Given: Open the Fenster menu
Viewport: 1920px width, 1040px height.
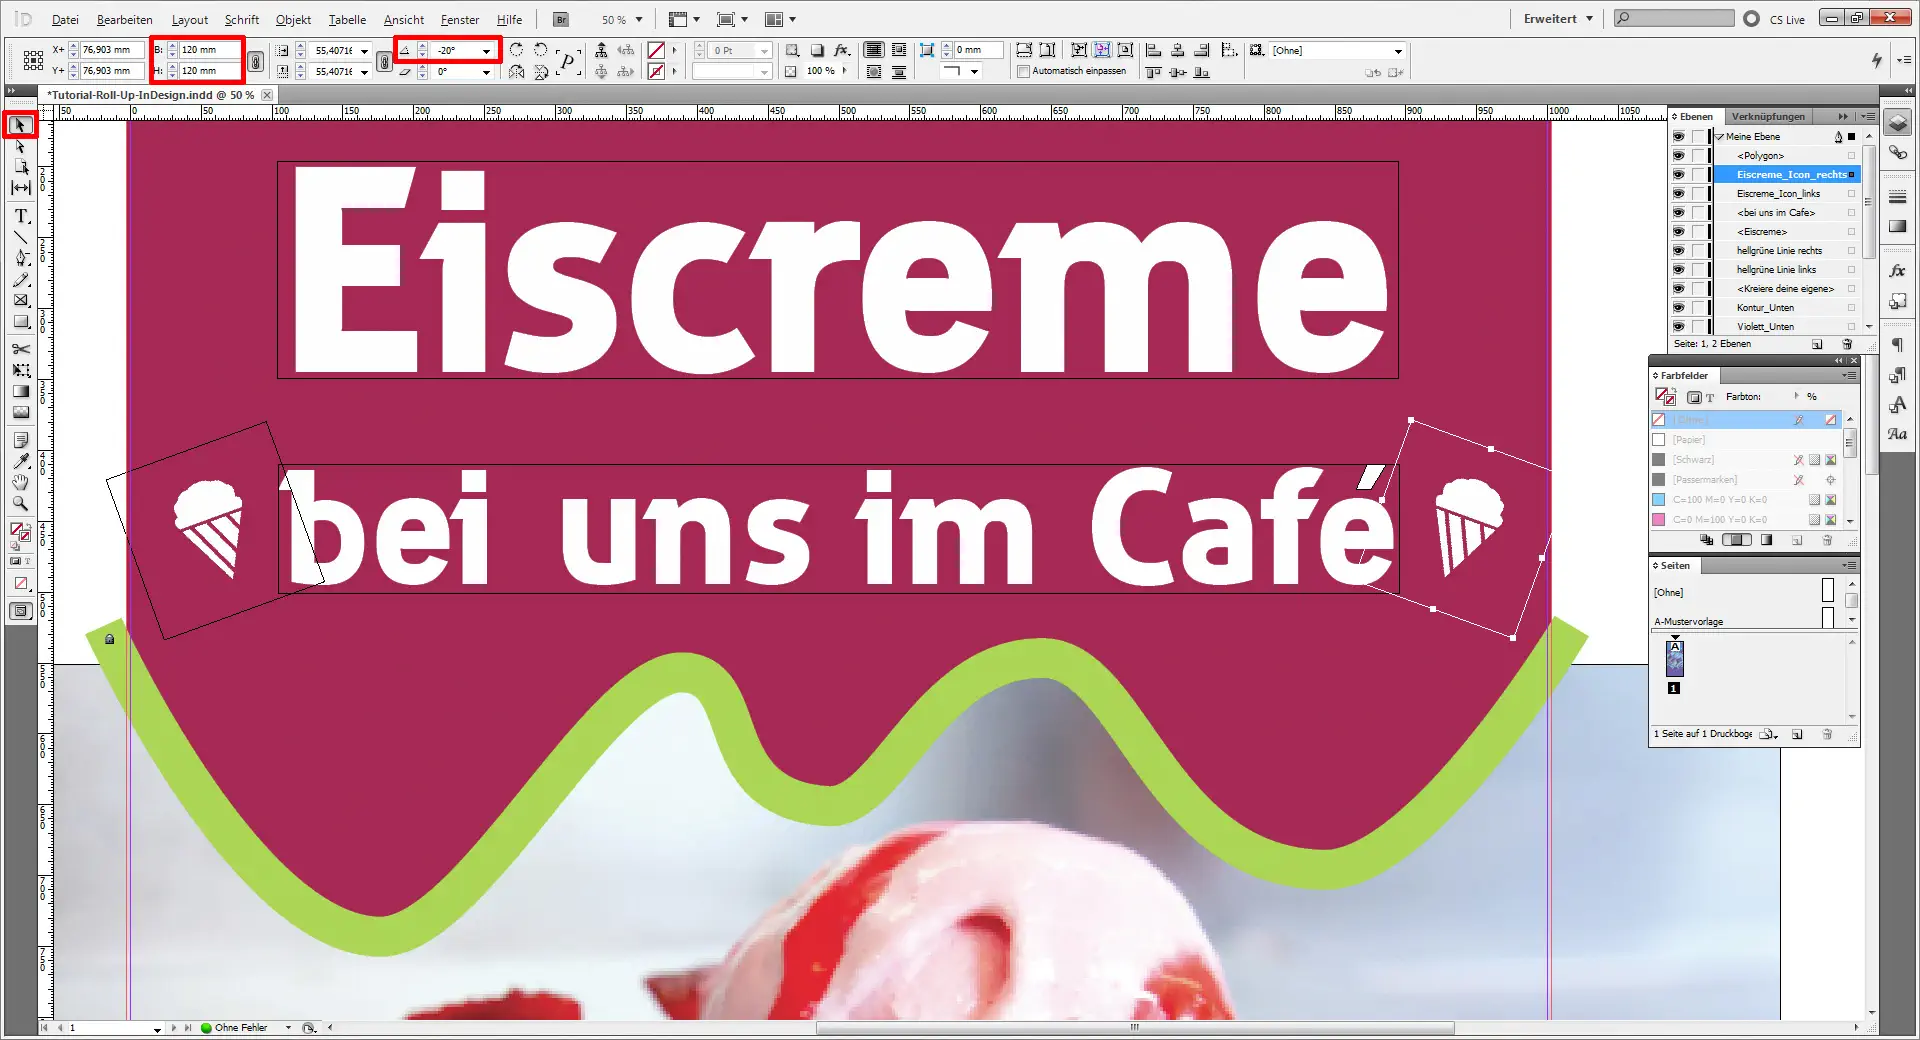Looking at the screenshot, I should coord(459,19).
